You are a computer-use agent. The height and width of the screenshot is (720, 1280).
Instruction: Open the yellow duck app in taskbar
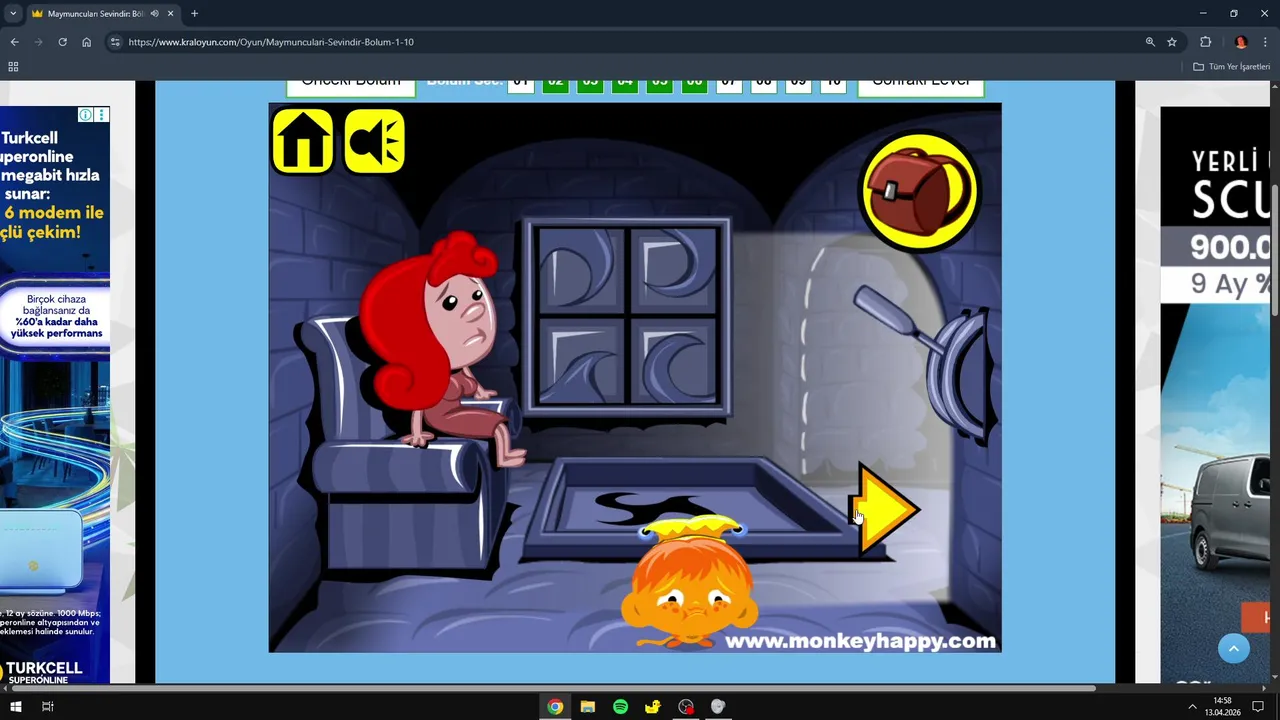pyautogui.click(x=653, y=706)
